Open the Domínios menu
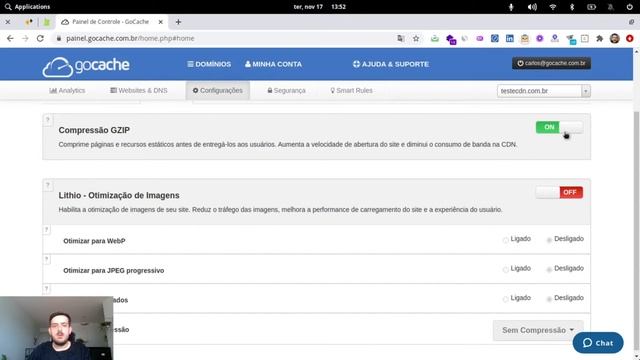Viewport: 640px width, 360px height. (x=209, y=64)
